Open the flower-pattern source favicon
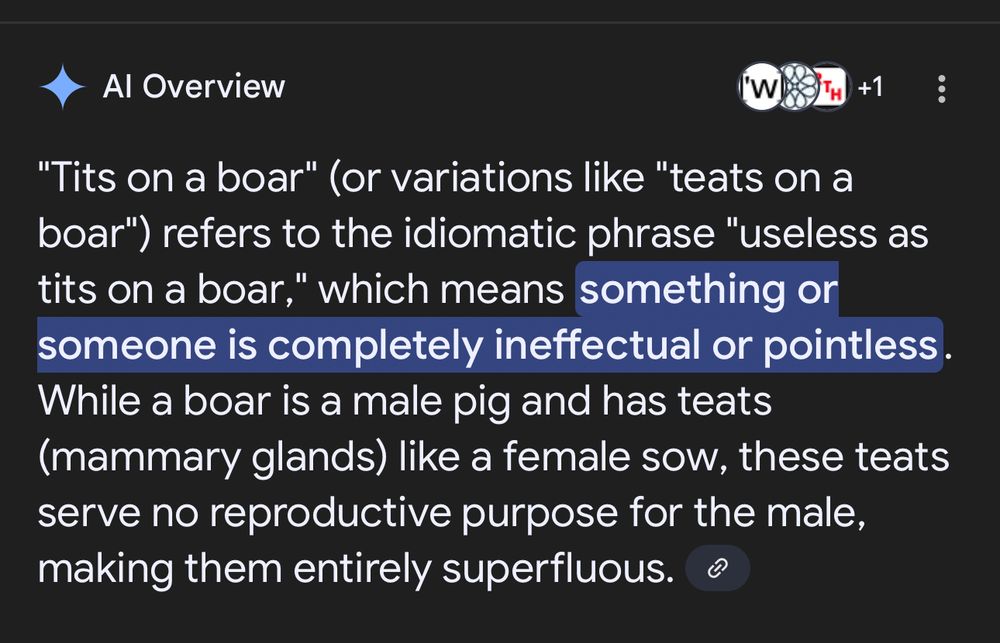 coord(794,88)
